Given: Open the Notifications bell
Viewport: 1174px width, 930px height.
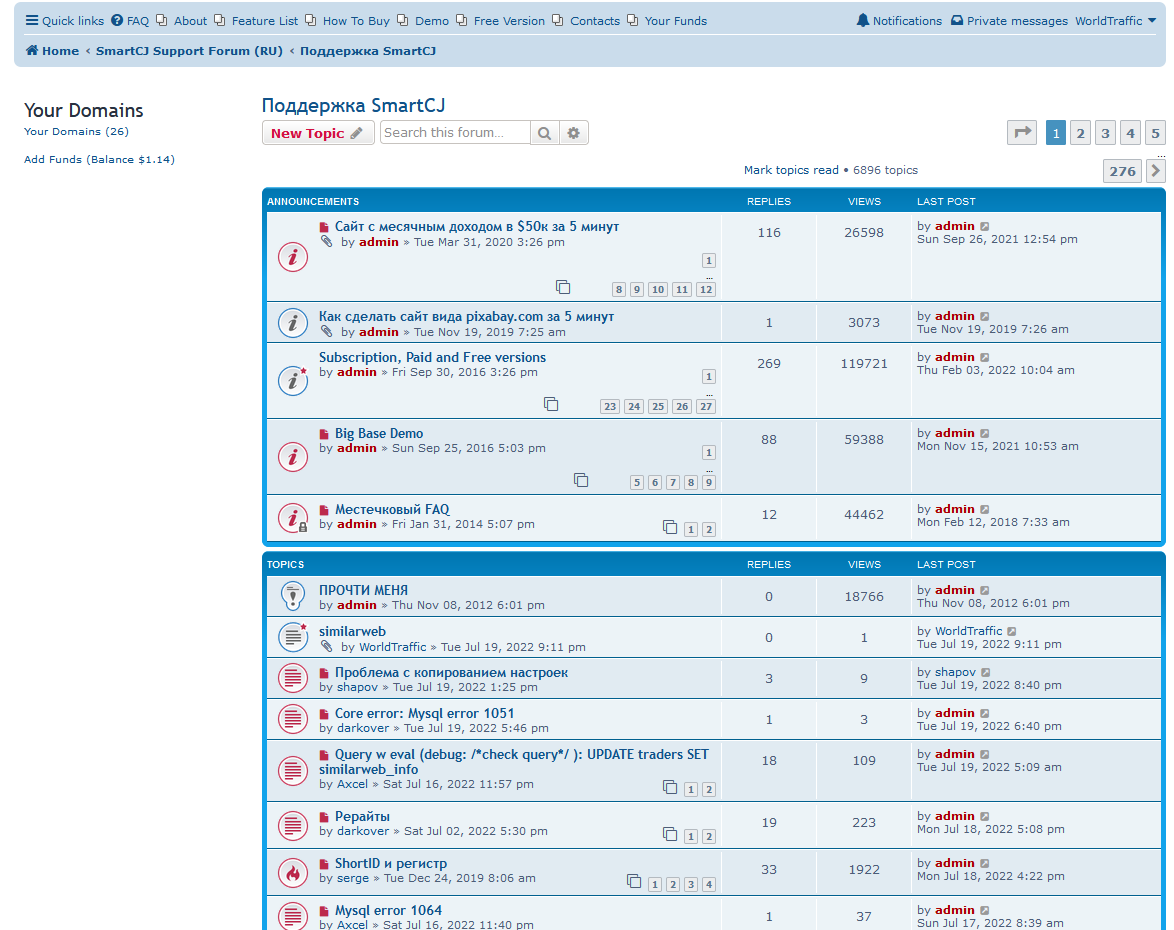Looking at the screenshot, I should [x=898, y=21].
